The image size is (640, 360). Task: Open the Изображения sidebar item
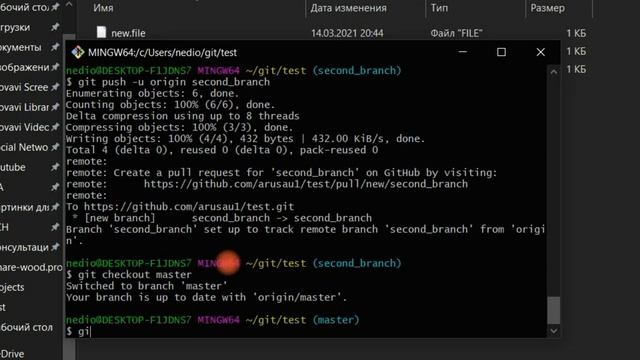pos(25,67)
